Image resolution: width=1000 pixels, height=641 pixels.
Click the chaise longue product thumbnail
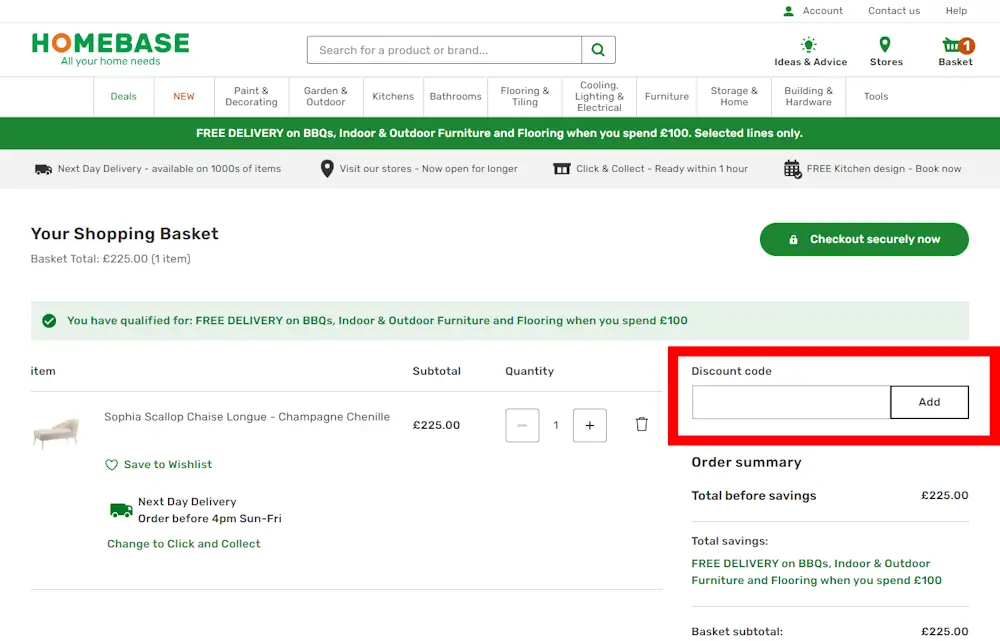click(x=56, y=434)
